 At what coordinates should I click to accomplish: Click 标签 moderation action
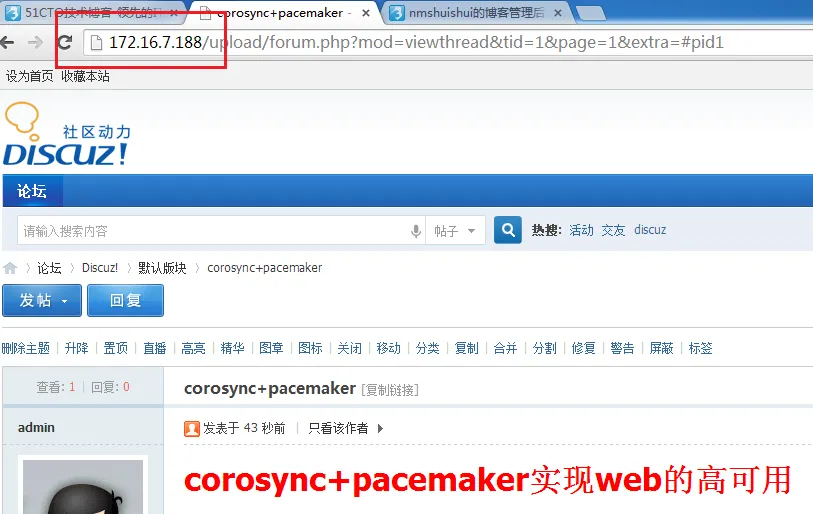(x=700, y=348)
